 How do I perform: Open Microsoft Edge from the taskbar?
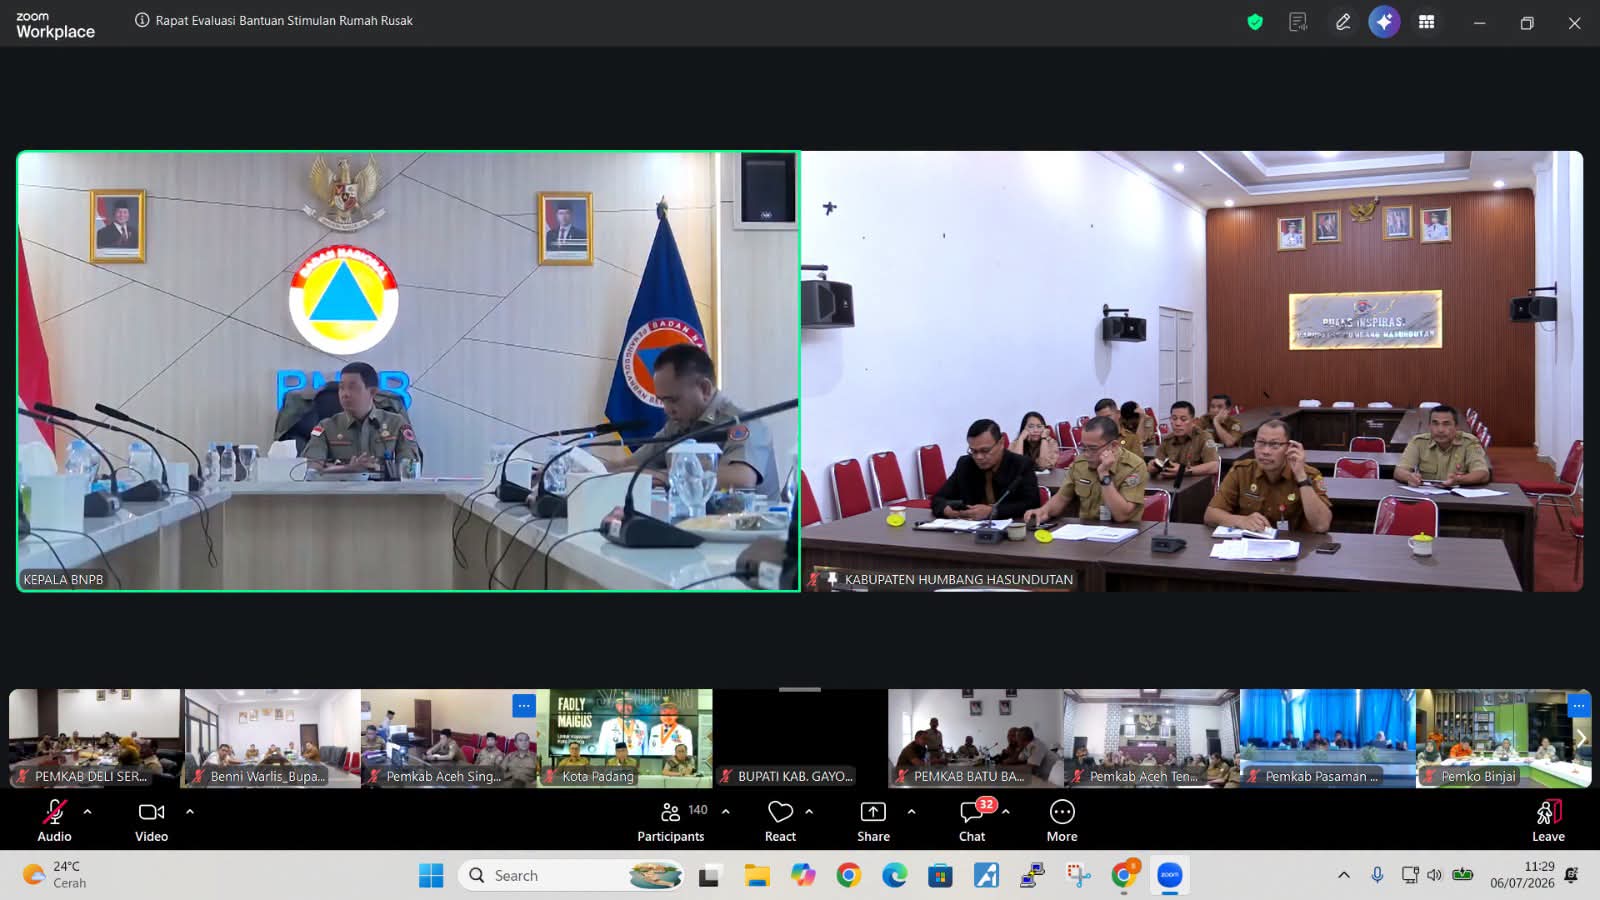pyautogui.click(x=894, y=875)
